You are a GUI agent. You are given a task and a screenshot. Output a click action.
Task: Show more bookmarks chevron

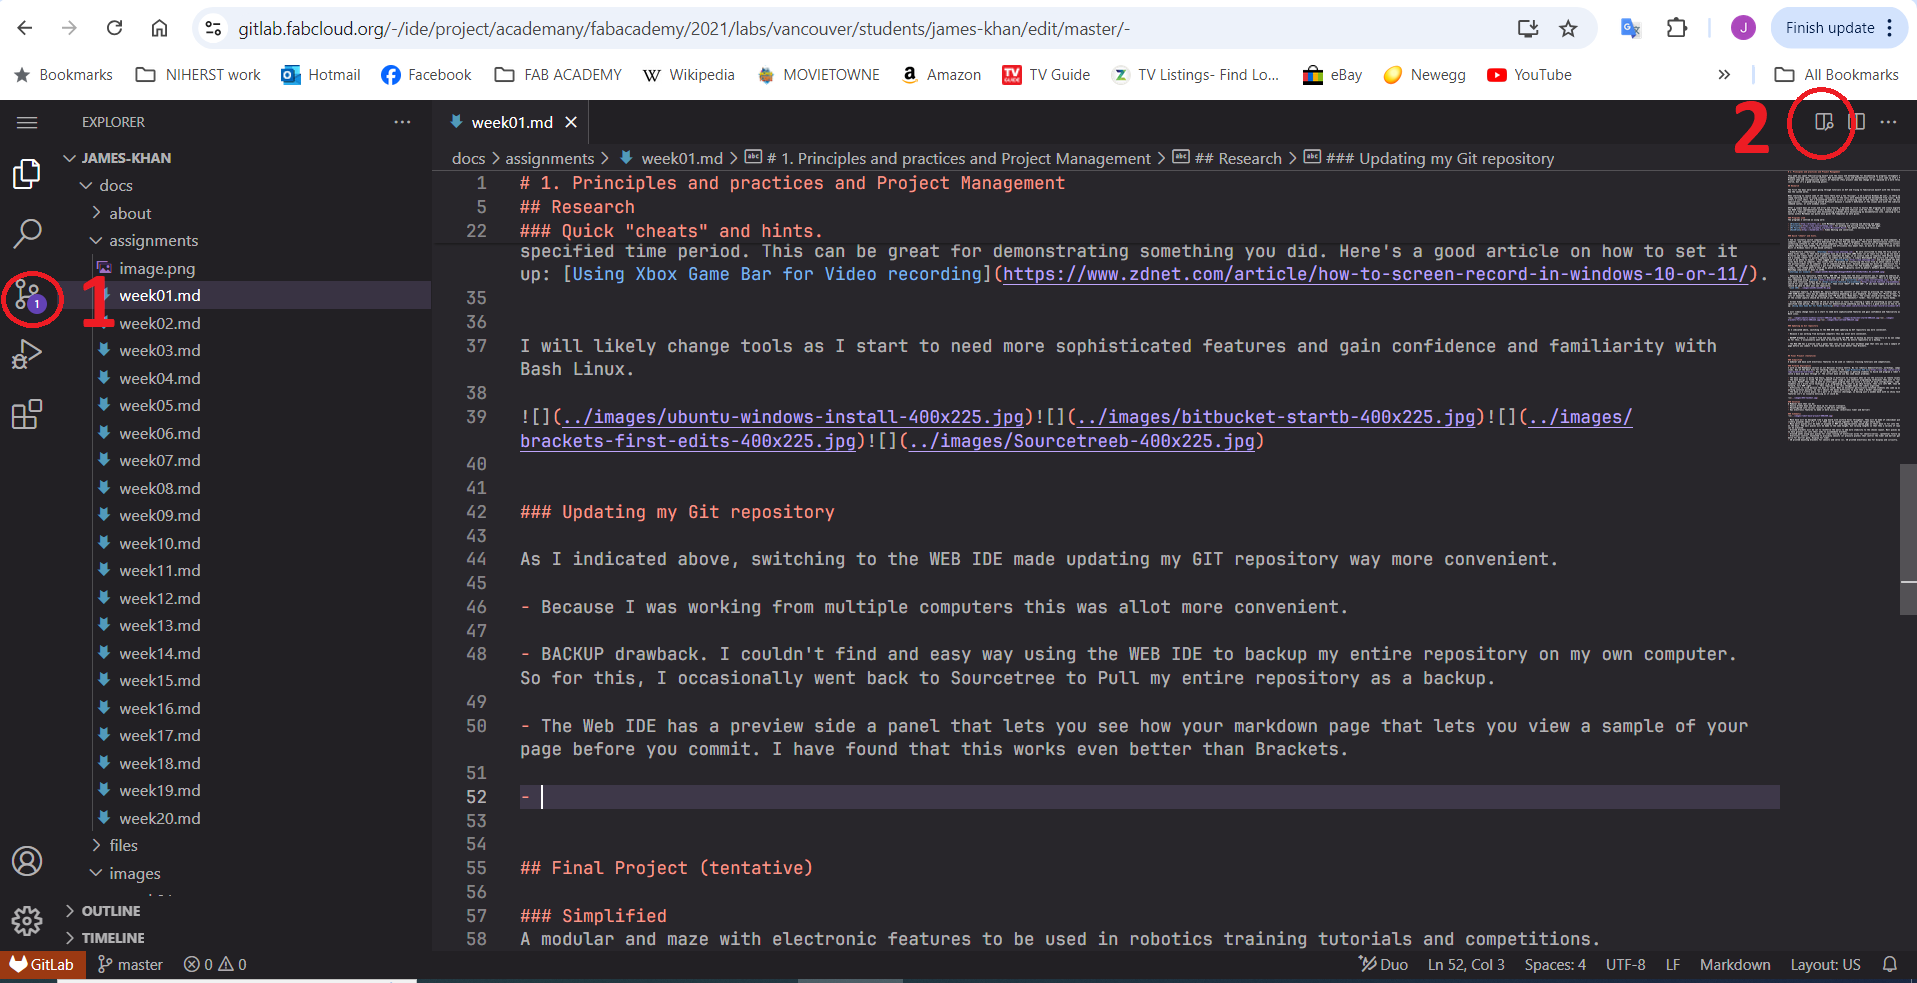(1724, 75)
